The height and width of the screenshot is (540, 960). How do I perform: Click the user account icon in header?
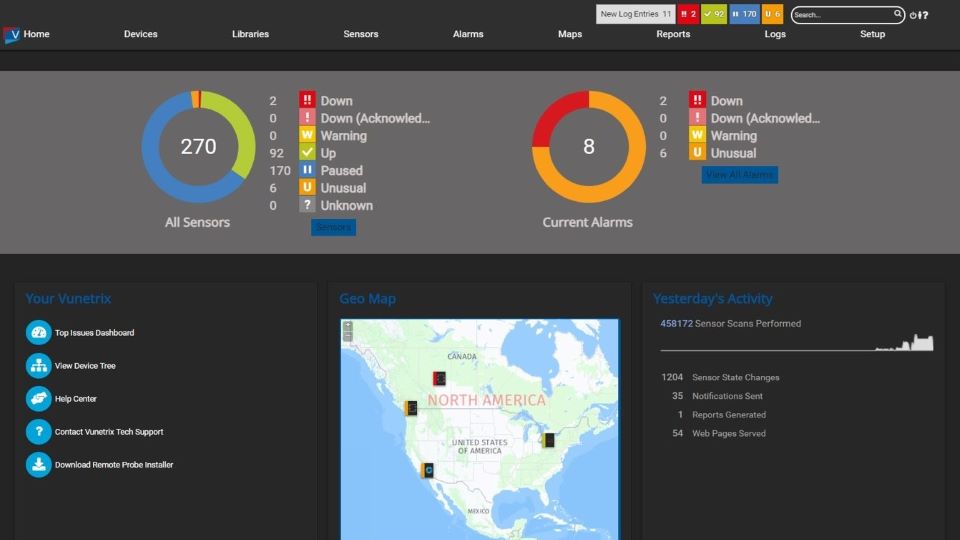[x=919, y=15]
